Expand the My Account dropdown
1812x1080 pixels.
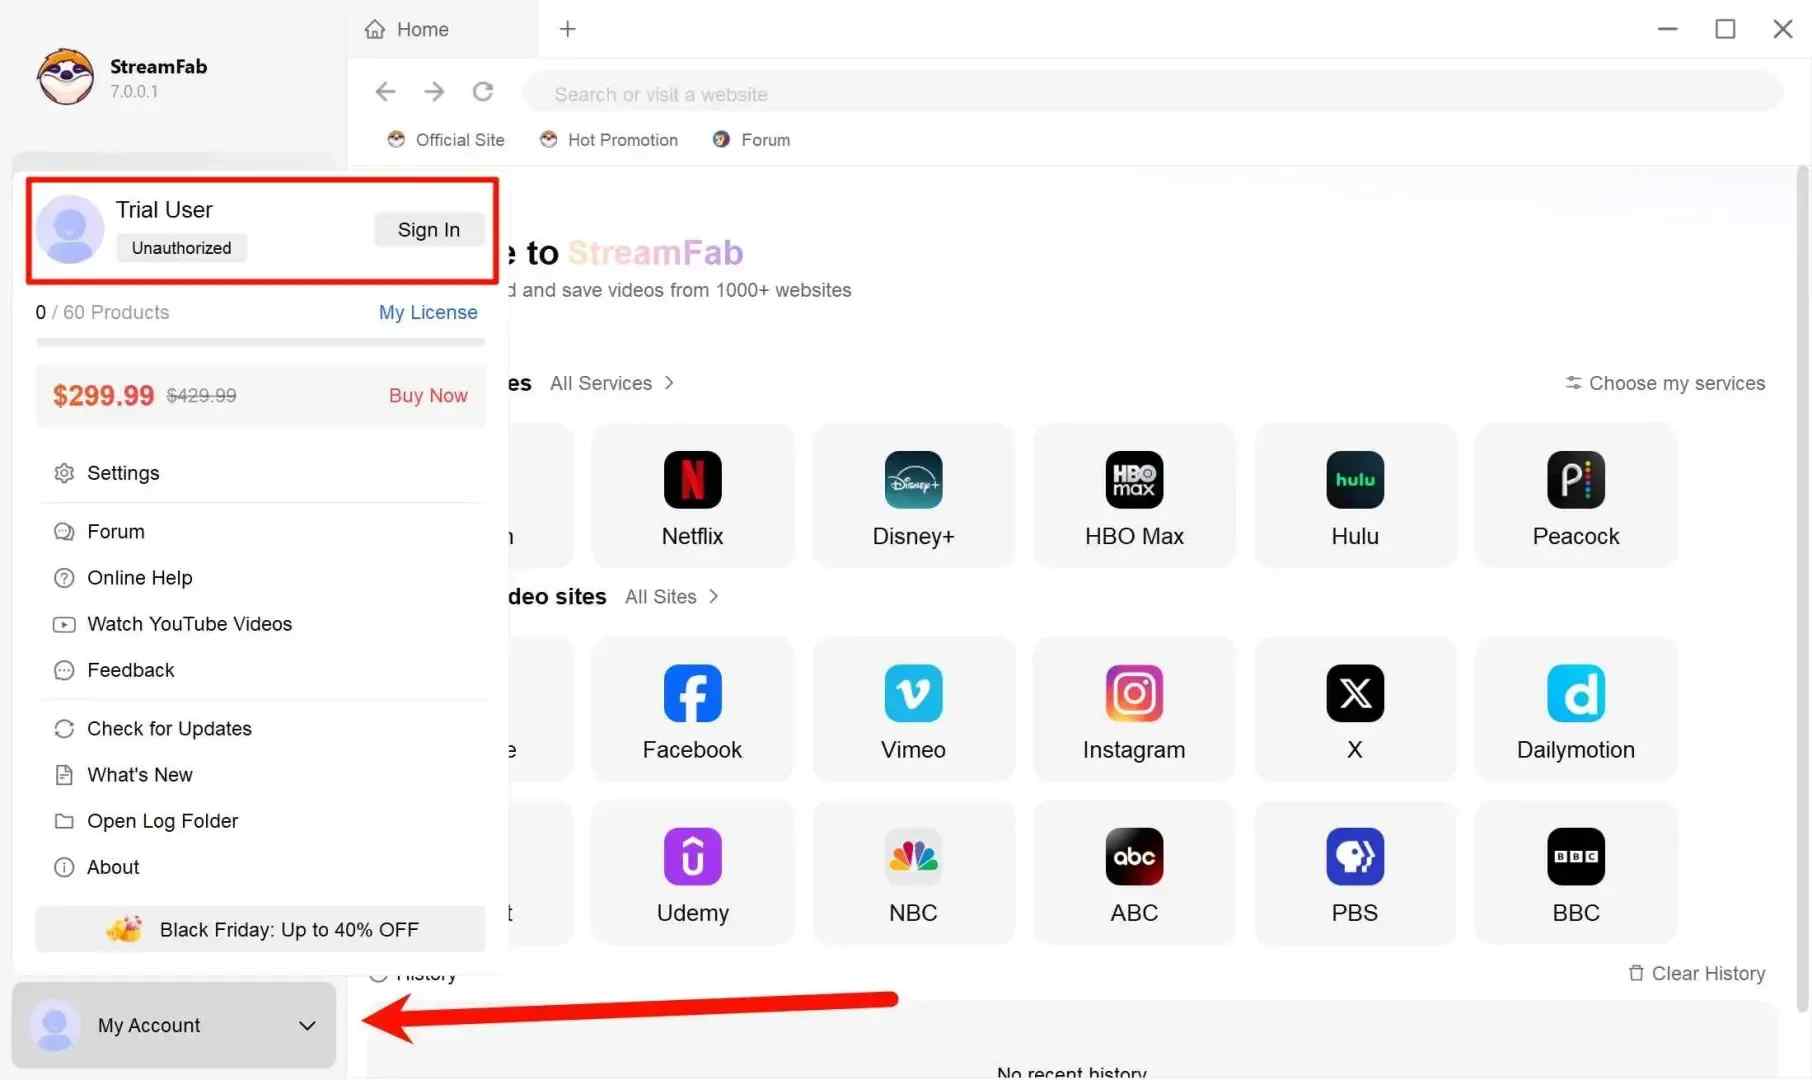click(x=305, y=1025)
